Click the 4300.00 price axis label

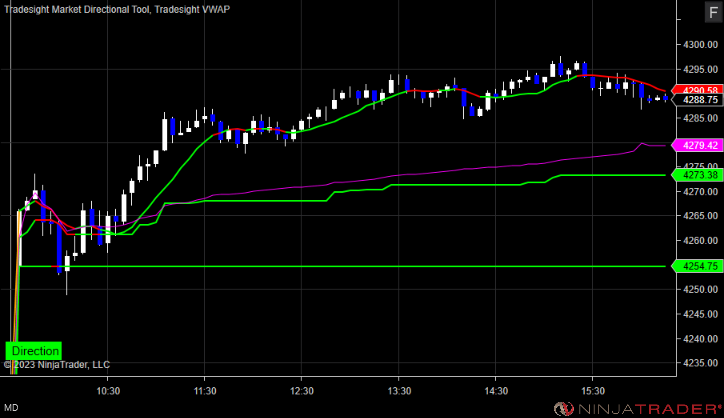pos(700,45)
